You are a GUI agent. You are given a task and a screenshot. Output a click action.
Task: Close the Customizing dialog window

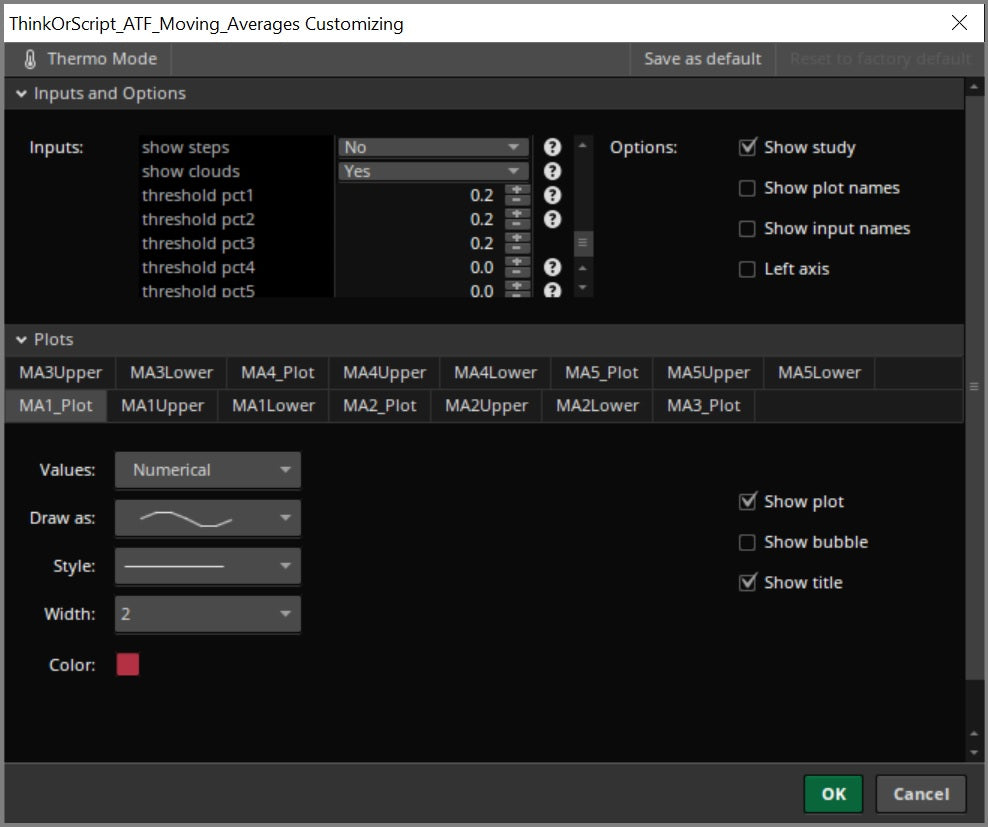959,23
